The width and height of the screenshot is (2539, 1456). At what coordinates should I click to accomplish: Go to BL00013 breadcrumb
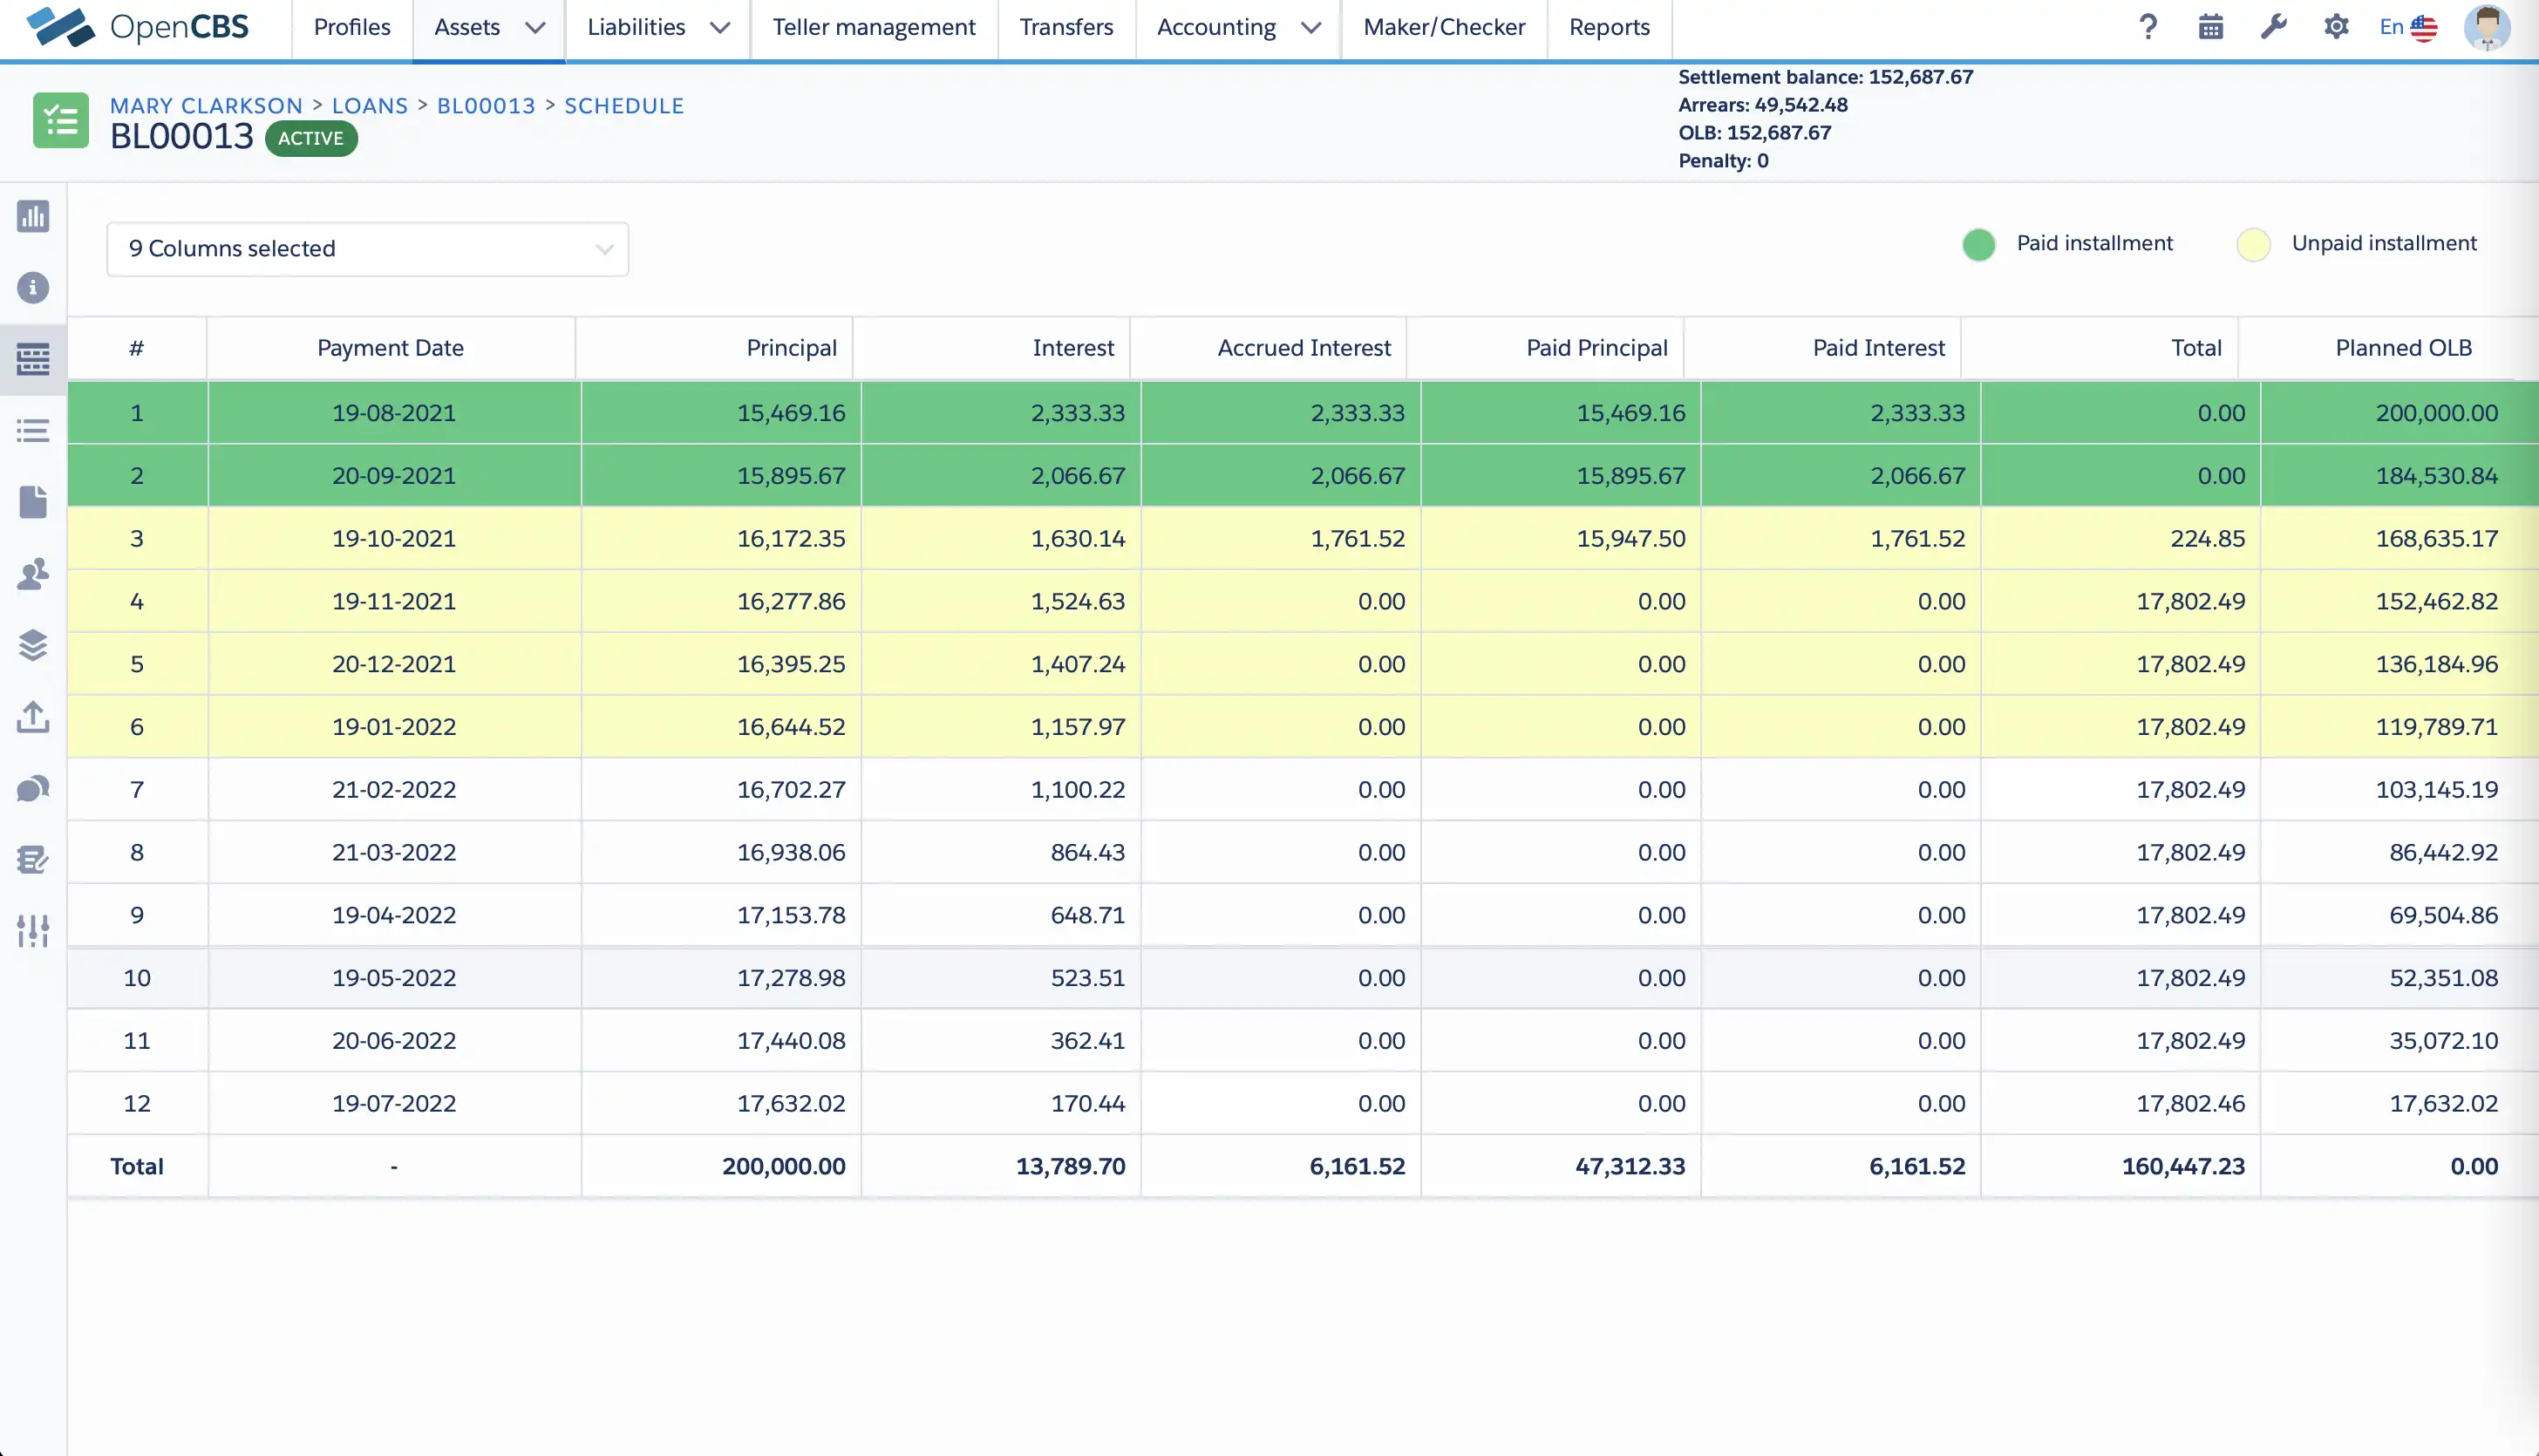click(x=486, y=106)
